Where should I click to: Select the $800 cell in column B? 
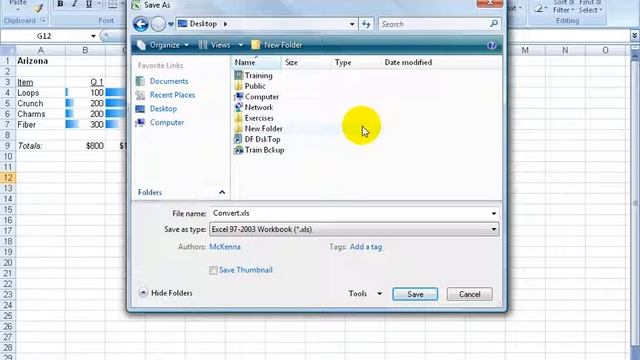[85, 146]
